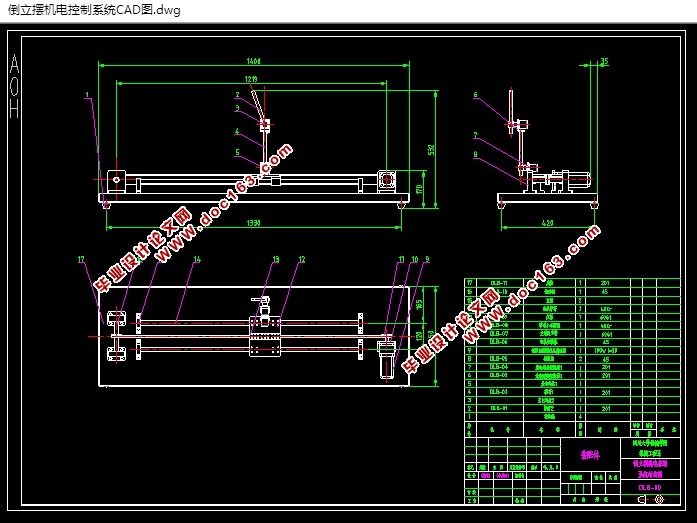Click callout label 9 in plan view
The image size is (697, 523).
427,259
